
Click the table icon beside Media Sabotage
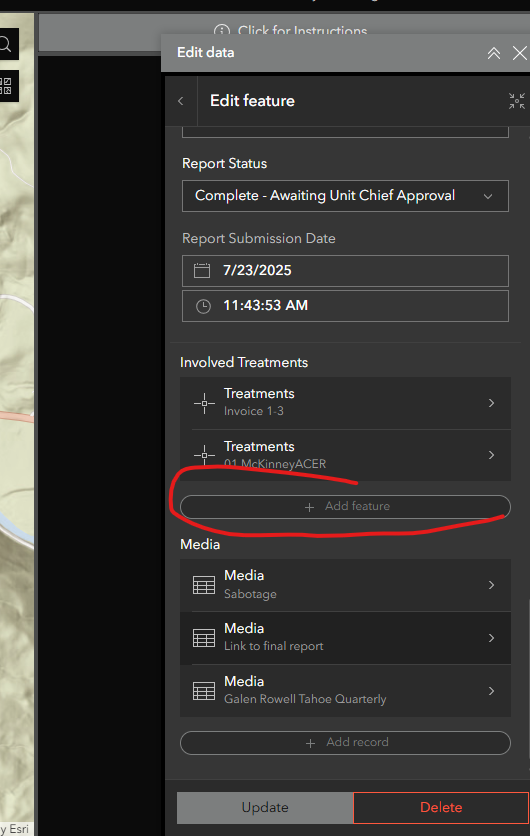[x=204, y=585]
